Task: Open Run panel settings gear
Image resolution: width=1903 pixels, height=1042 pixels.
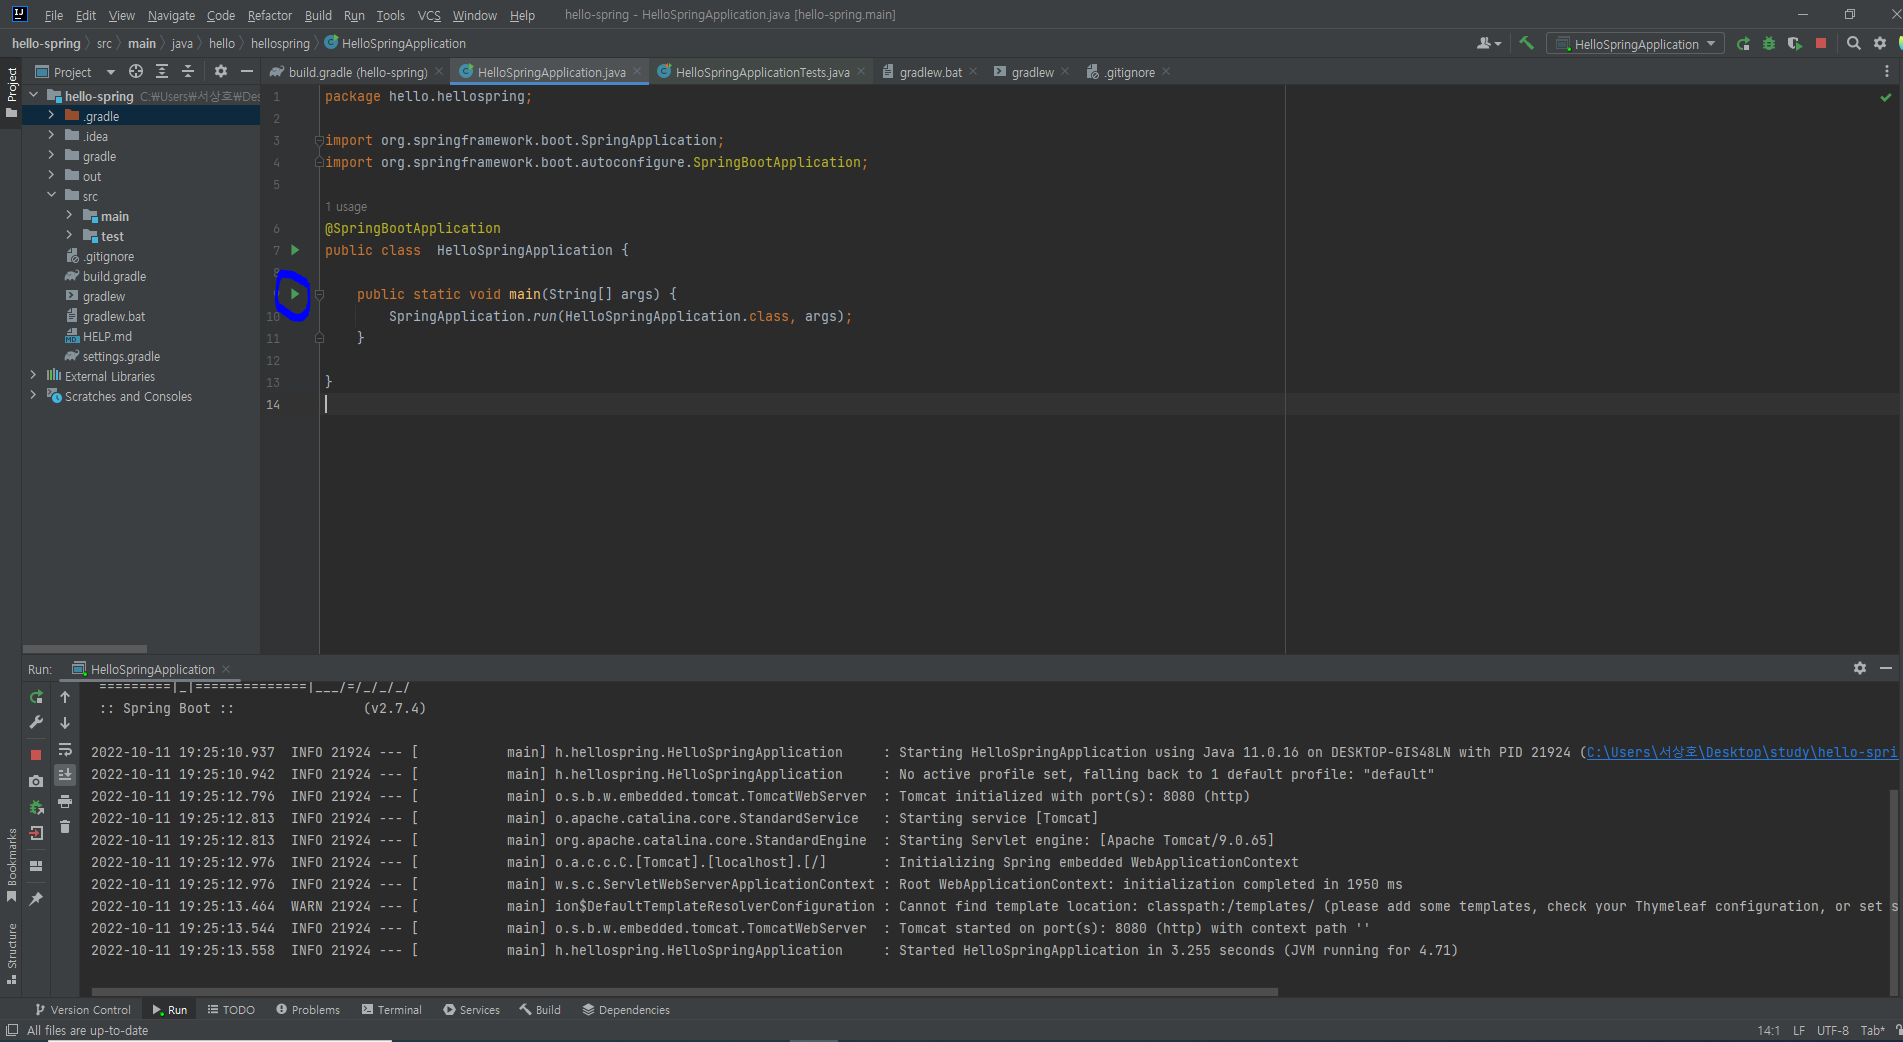Action: click(1860, 668)
